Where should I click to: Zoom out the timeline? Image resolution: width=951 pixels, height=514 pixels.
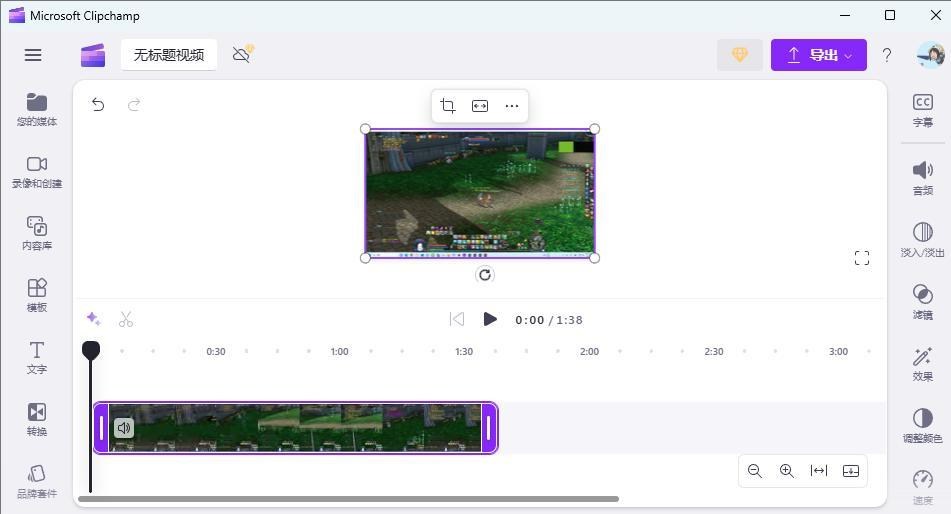[754, 471]
